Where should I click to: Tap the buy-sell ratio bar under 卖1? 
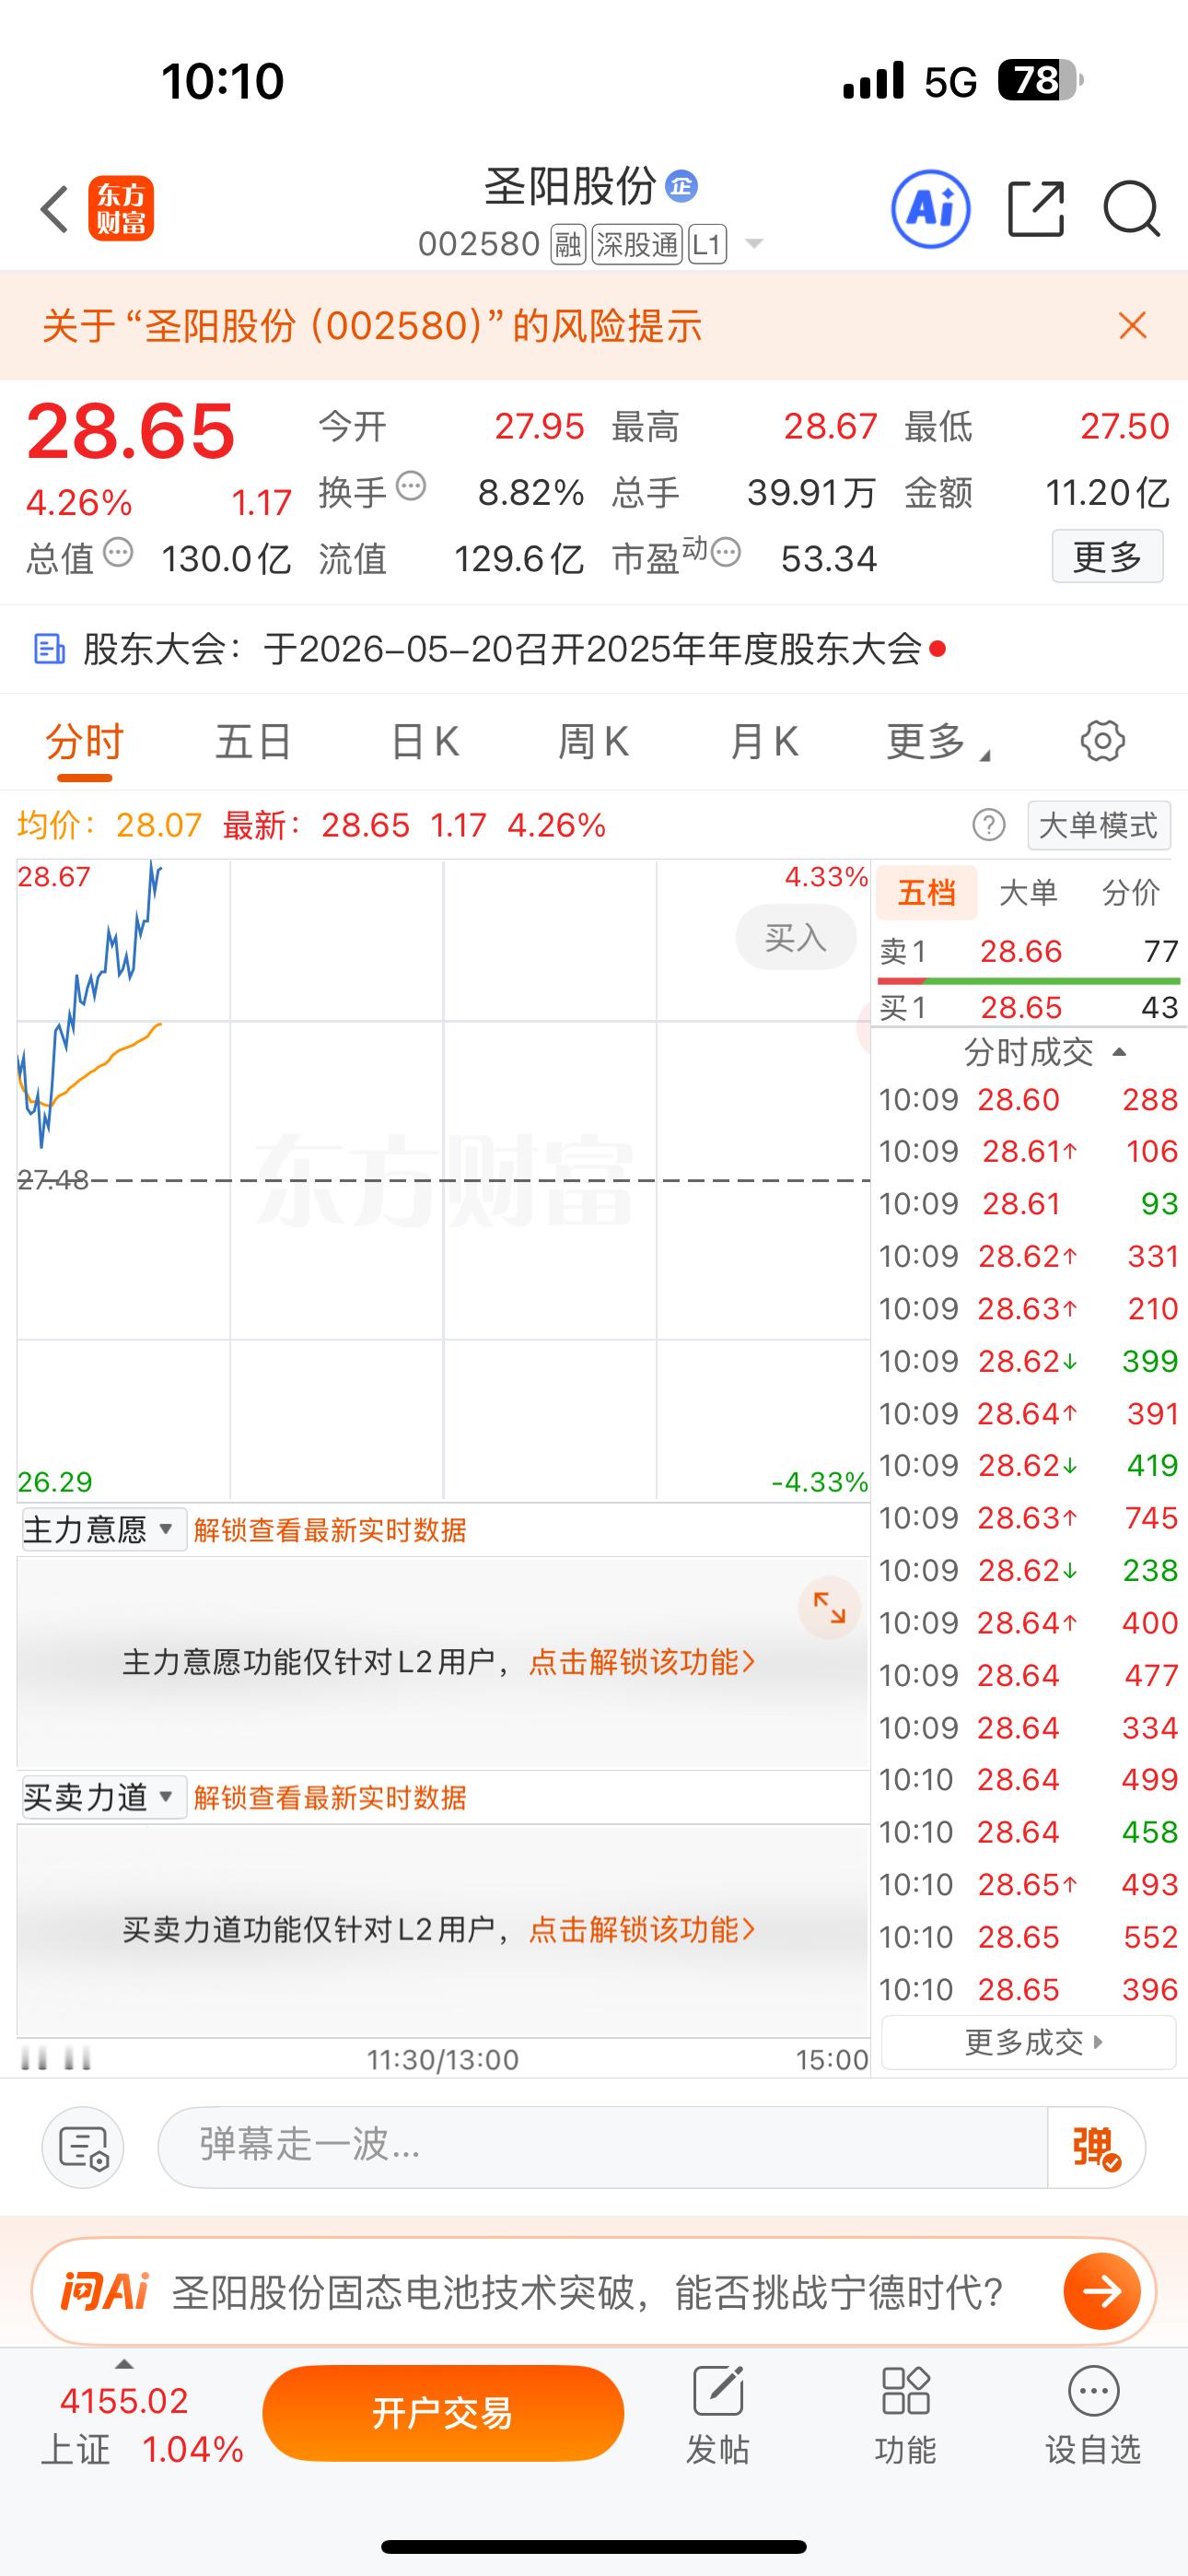pos(1028,980)
